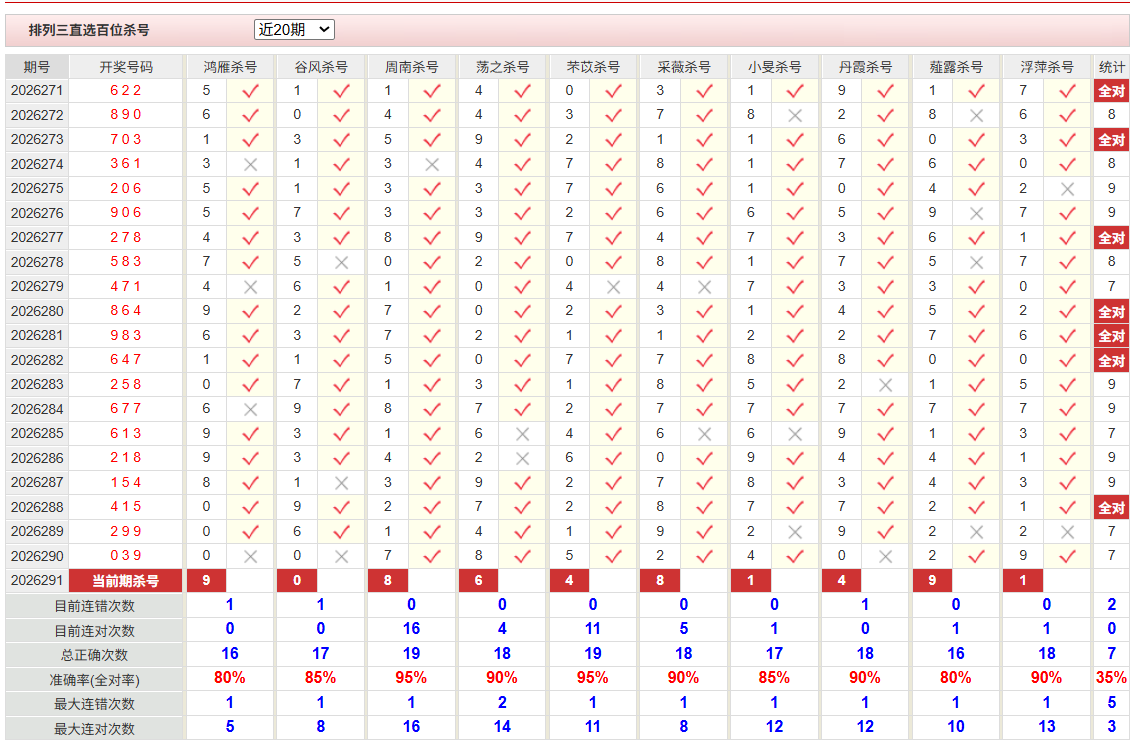Image resolution: width=1147 pixels, height=755 pixels.
Task: Click the 期号 column header
Action: pos(37,67)
